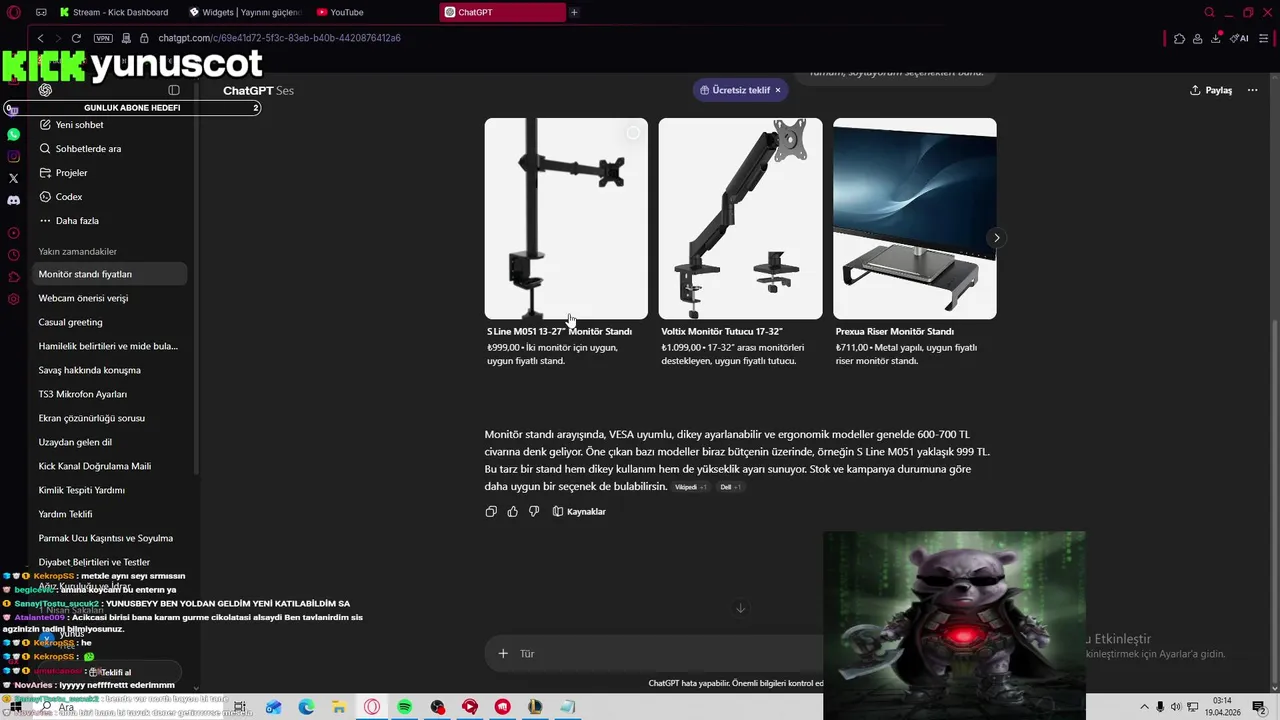Start a new chat with Yeni sohbet
This screenshot has width=1280, height=720.
pos(110,125)
